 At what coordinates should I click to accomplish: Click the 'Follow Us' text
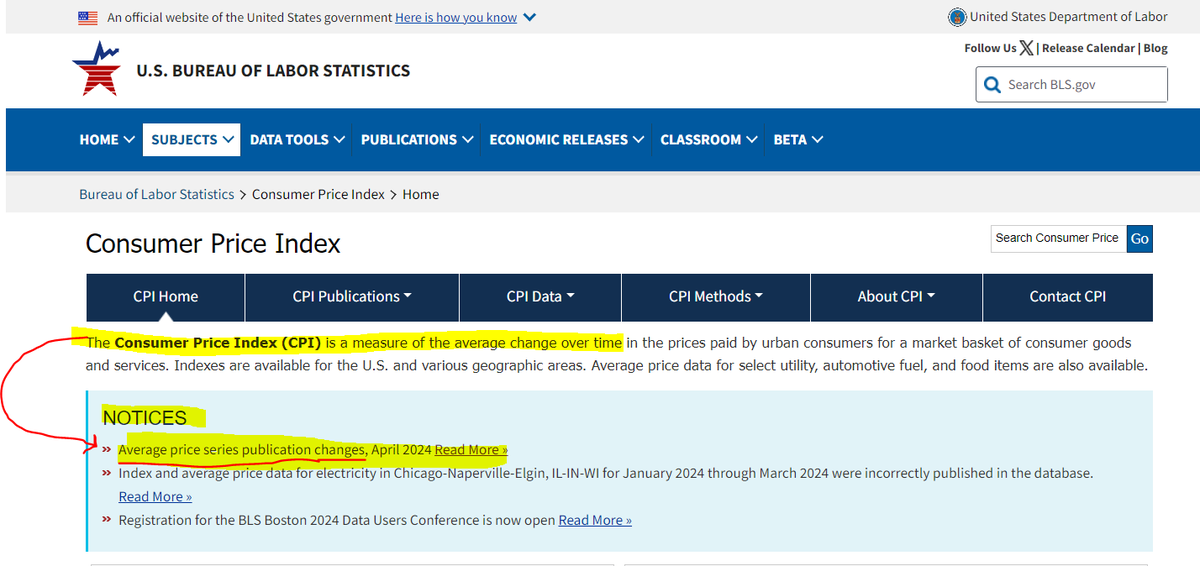click(x=990, y=48)
